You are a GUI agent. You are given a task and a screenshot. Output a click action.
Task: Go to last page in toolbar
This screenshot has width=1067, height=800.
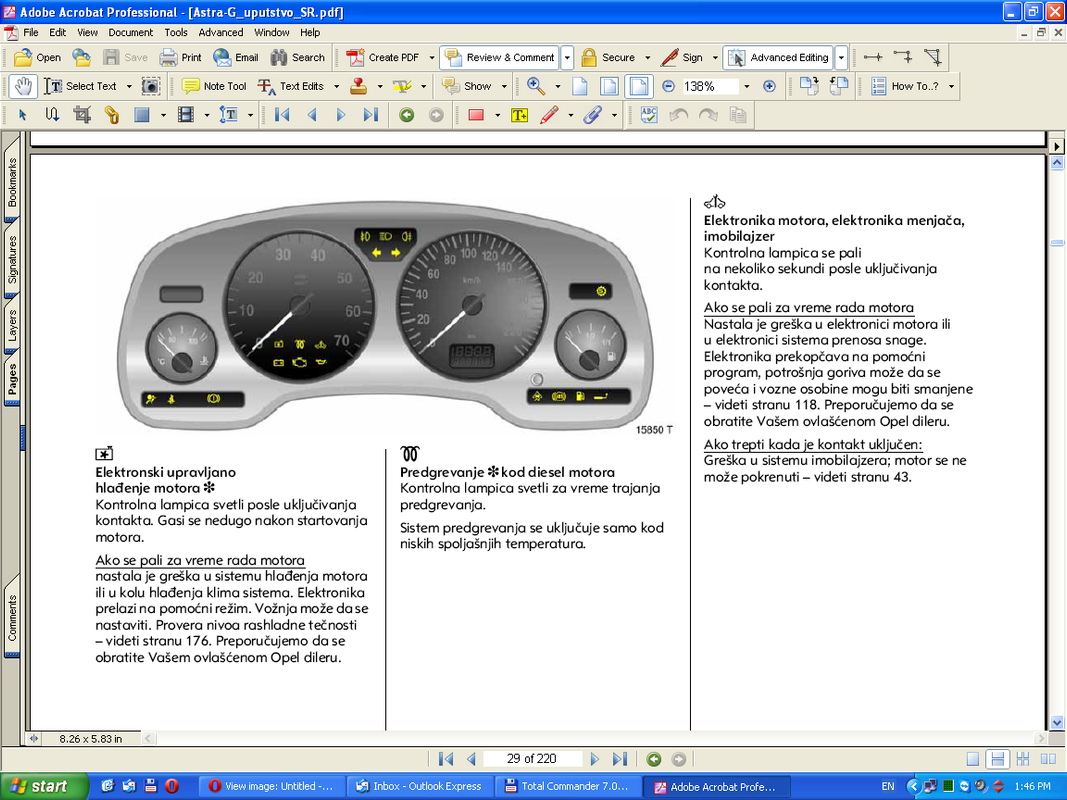tap(371, 115)
